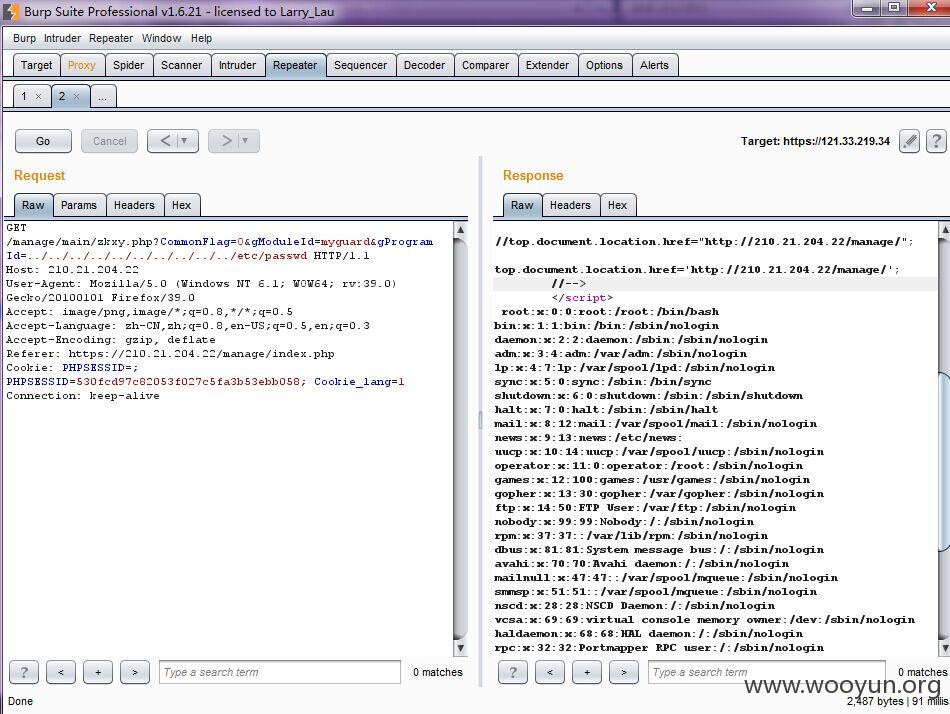950x714 pixels.
Task: Click the Burp Suite title bar icon
Action: coord(12,12)
